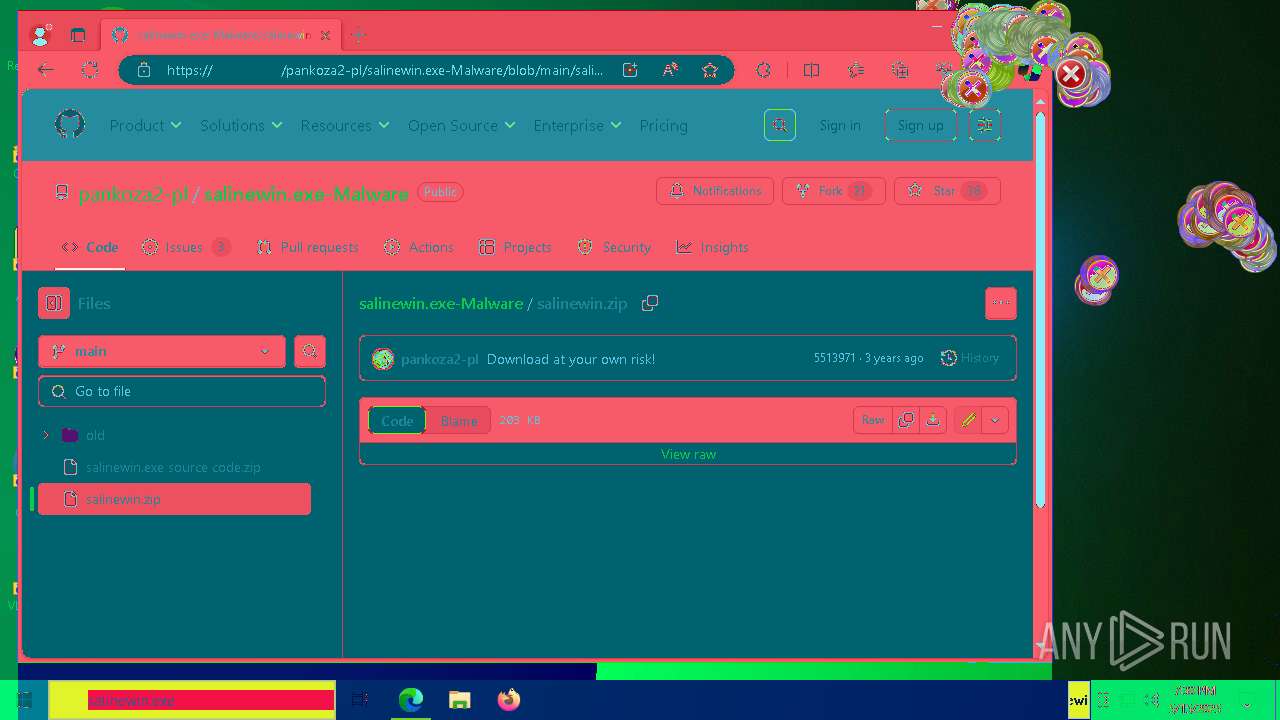Viewport: 1280px width, 720px height.
Task: Click the Raw button
Action: pyautogui.click(x=873, y=421)
